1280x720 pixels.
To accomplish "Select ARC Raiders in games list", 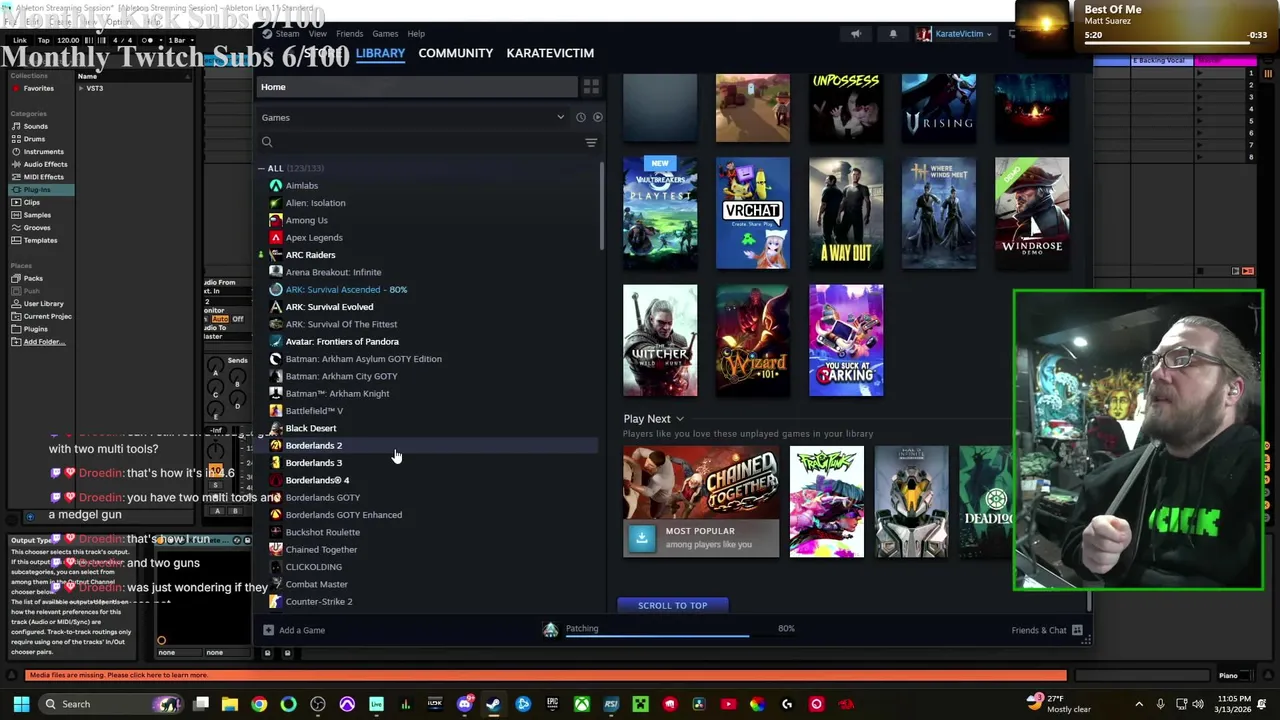I will point(310,255).
